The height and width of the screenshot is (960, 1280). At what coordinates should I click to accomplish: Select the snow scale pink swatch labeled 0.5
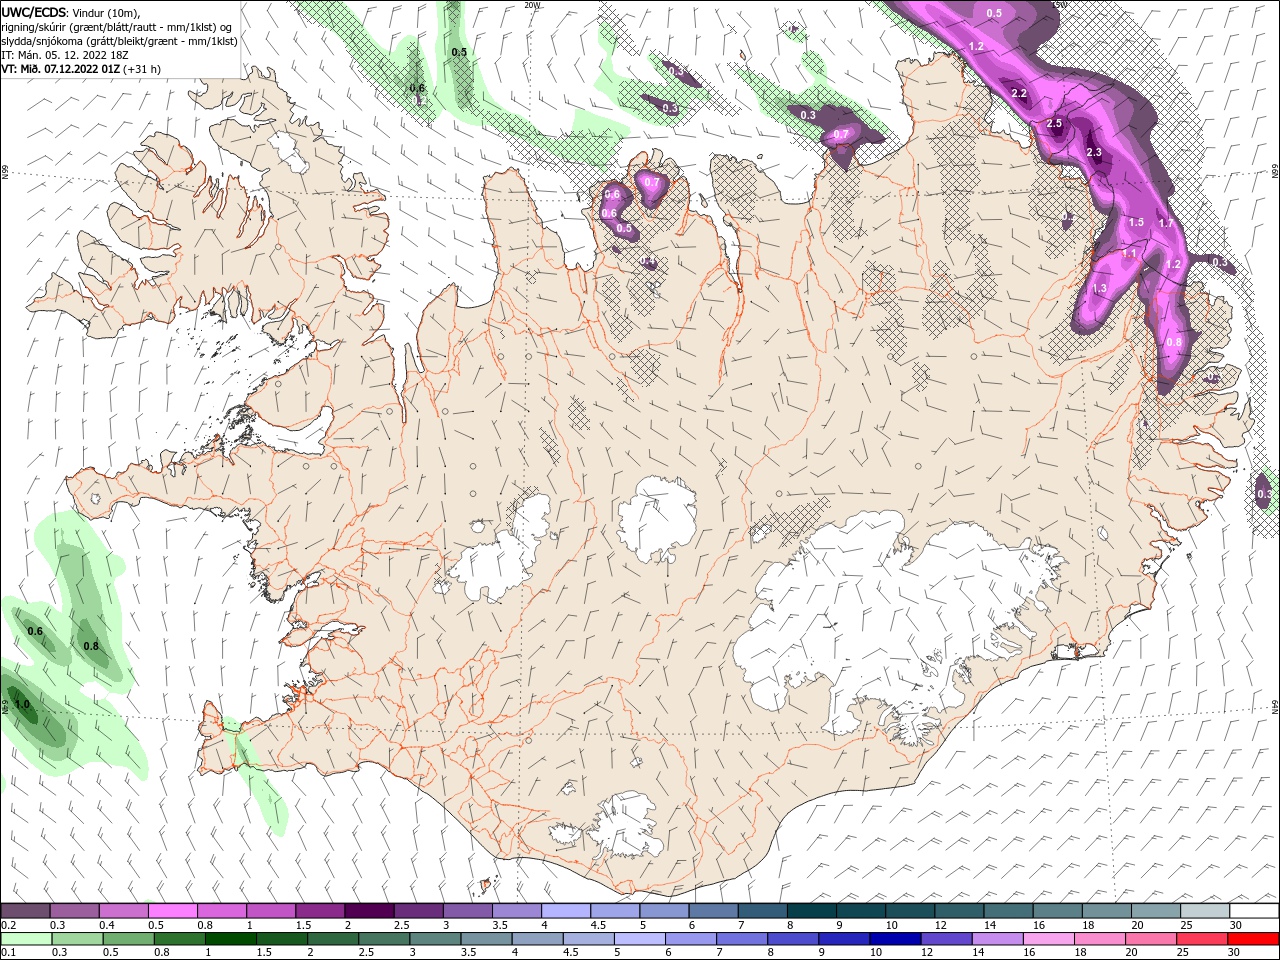pyautogui.click(x=172, y=911)
